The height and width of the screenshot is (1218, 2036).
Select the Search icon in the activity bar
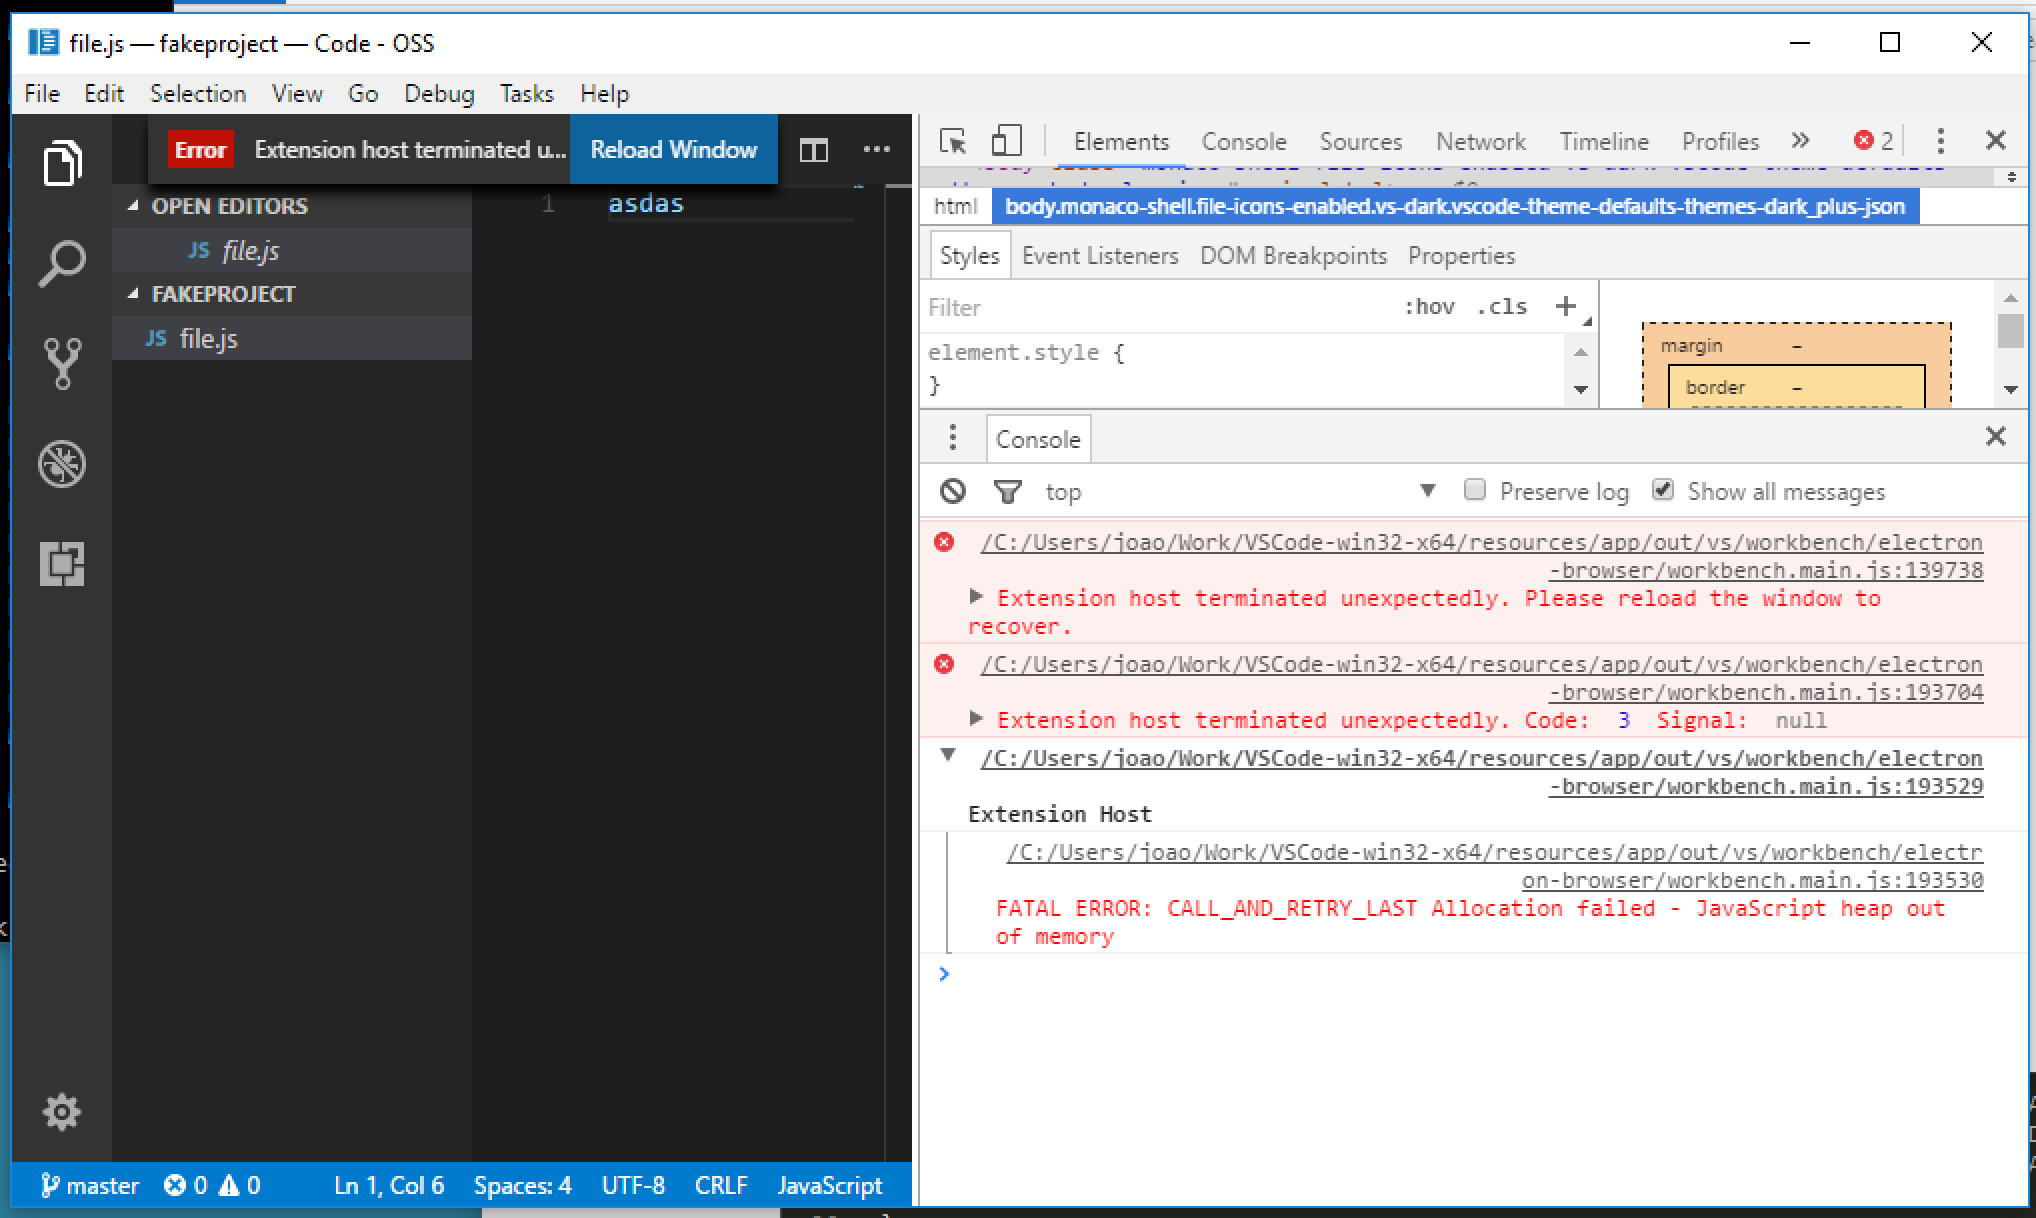click(x=62, y=262)
